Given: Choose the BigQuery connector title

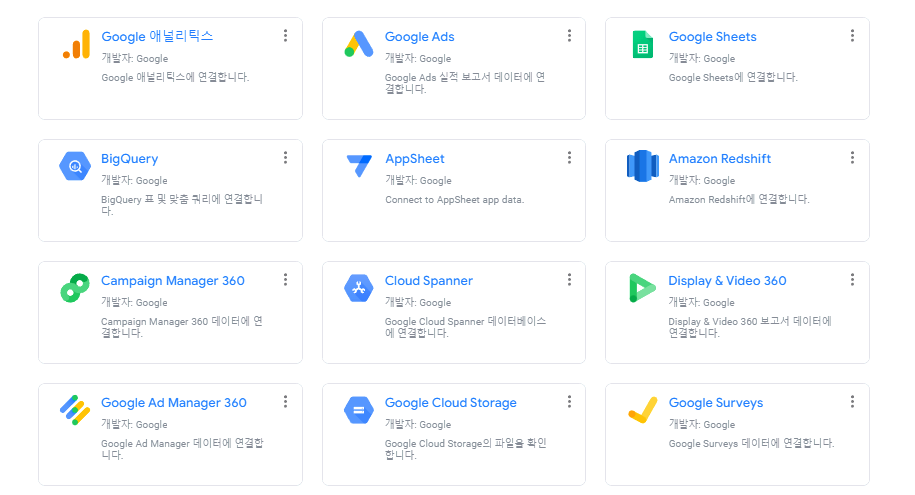Looking at the screenshot, I should click(x=130, y=159).
